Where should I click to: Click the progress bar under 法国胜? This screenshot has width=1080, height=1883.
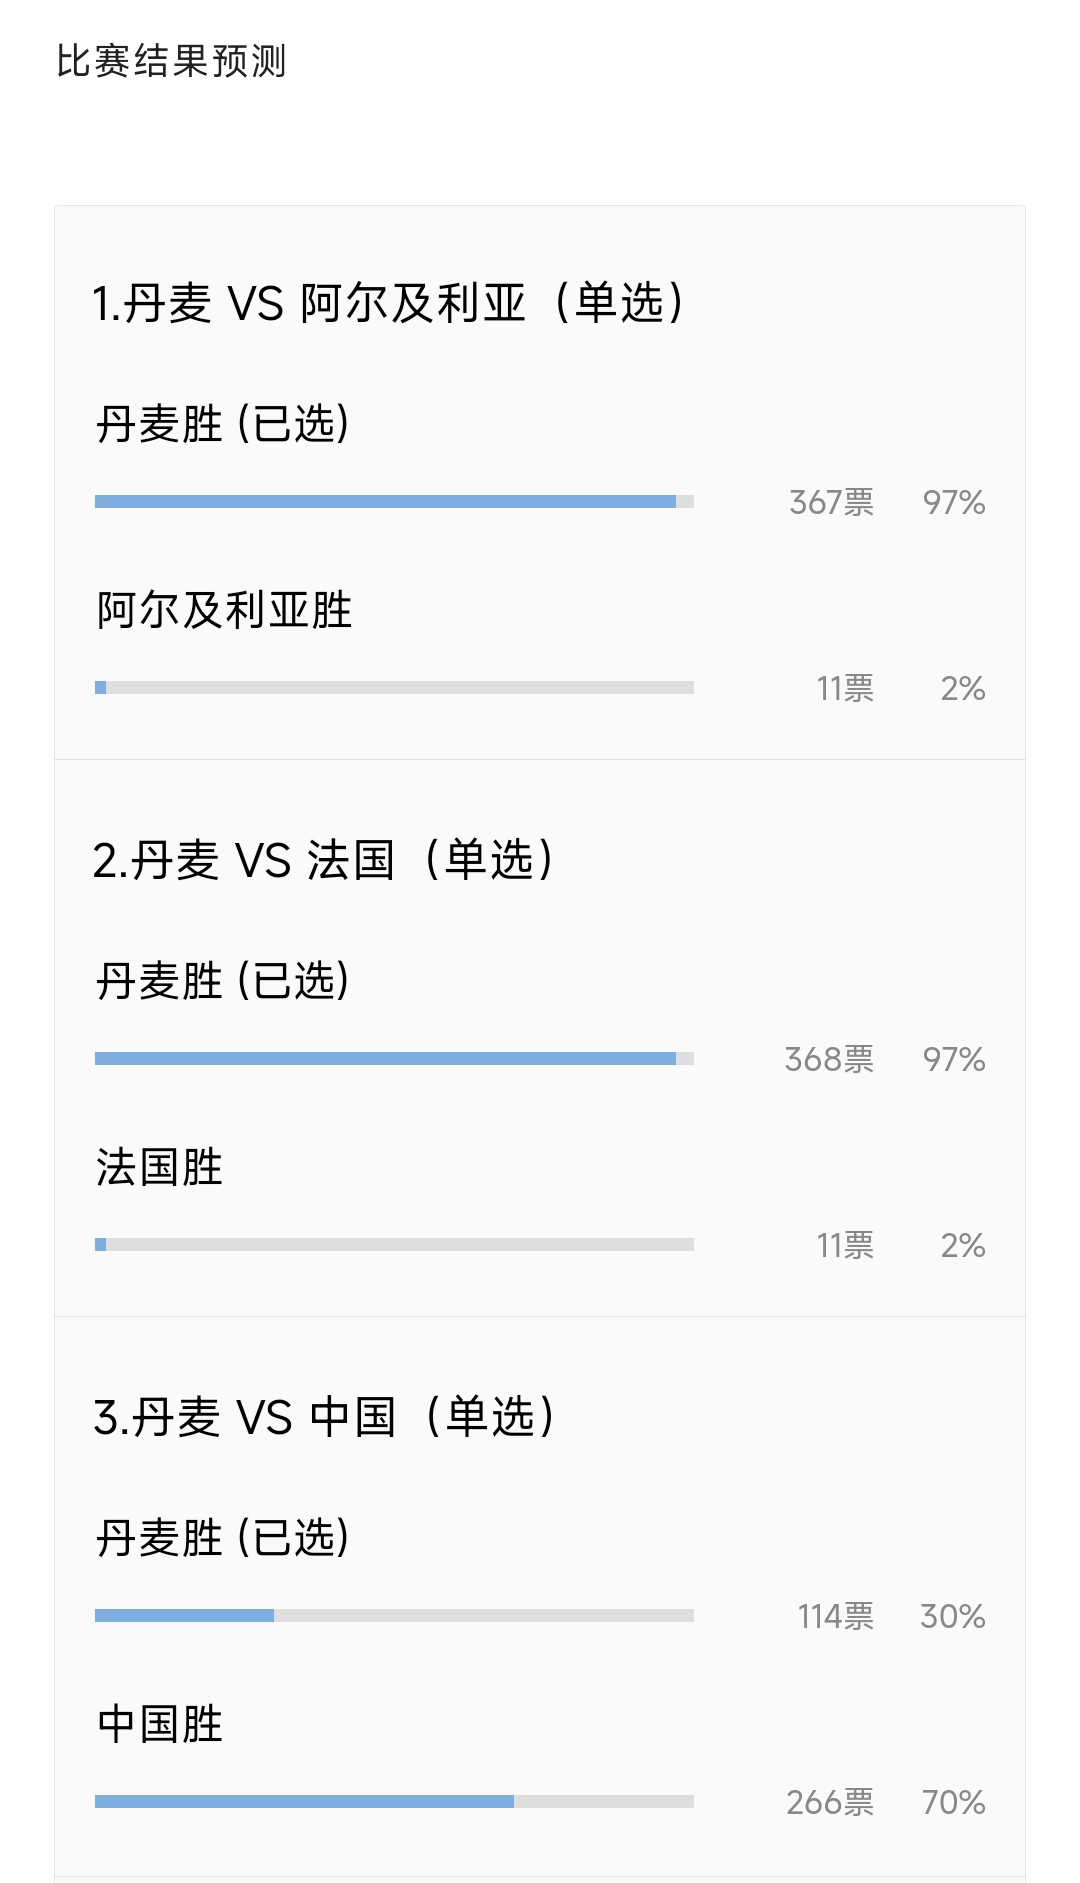point(395,1245)
